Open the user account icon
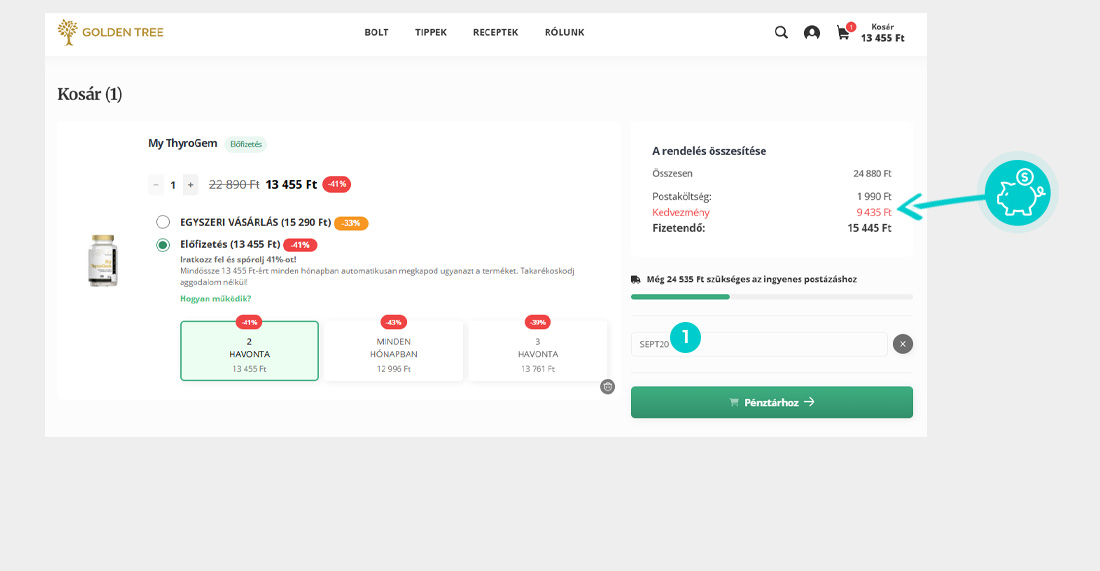 (x=812, y=33)
